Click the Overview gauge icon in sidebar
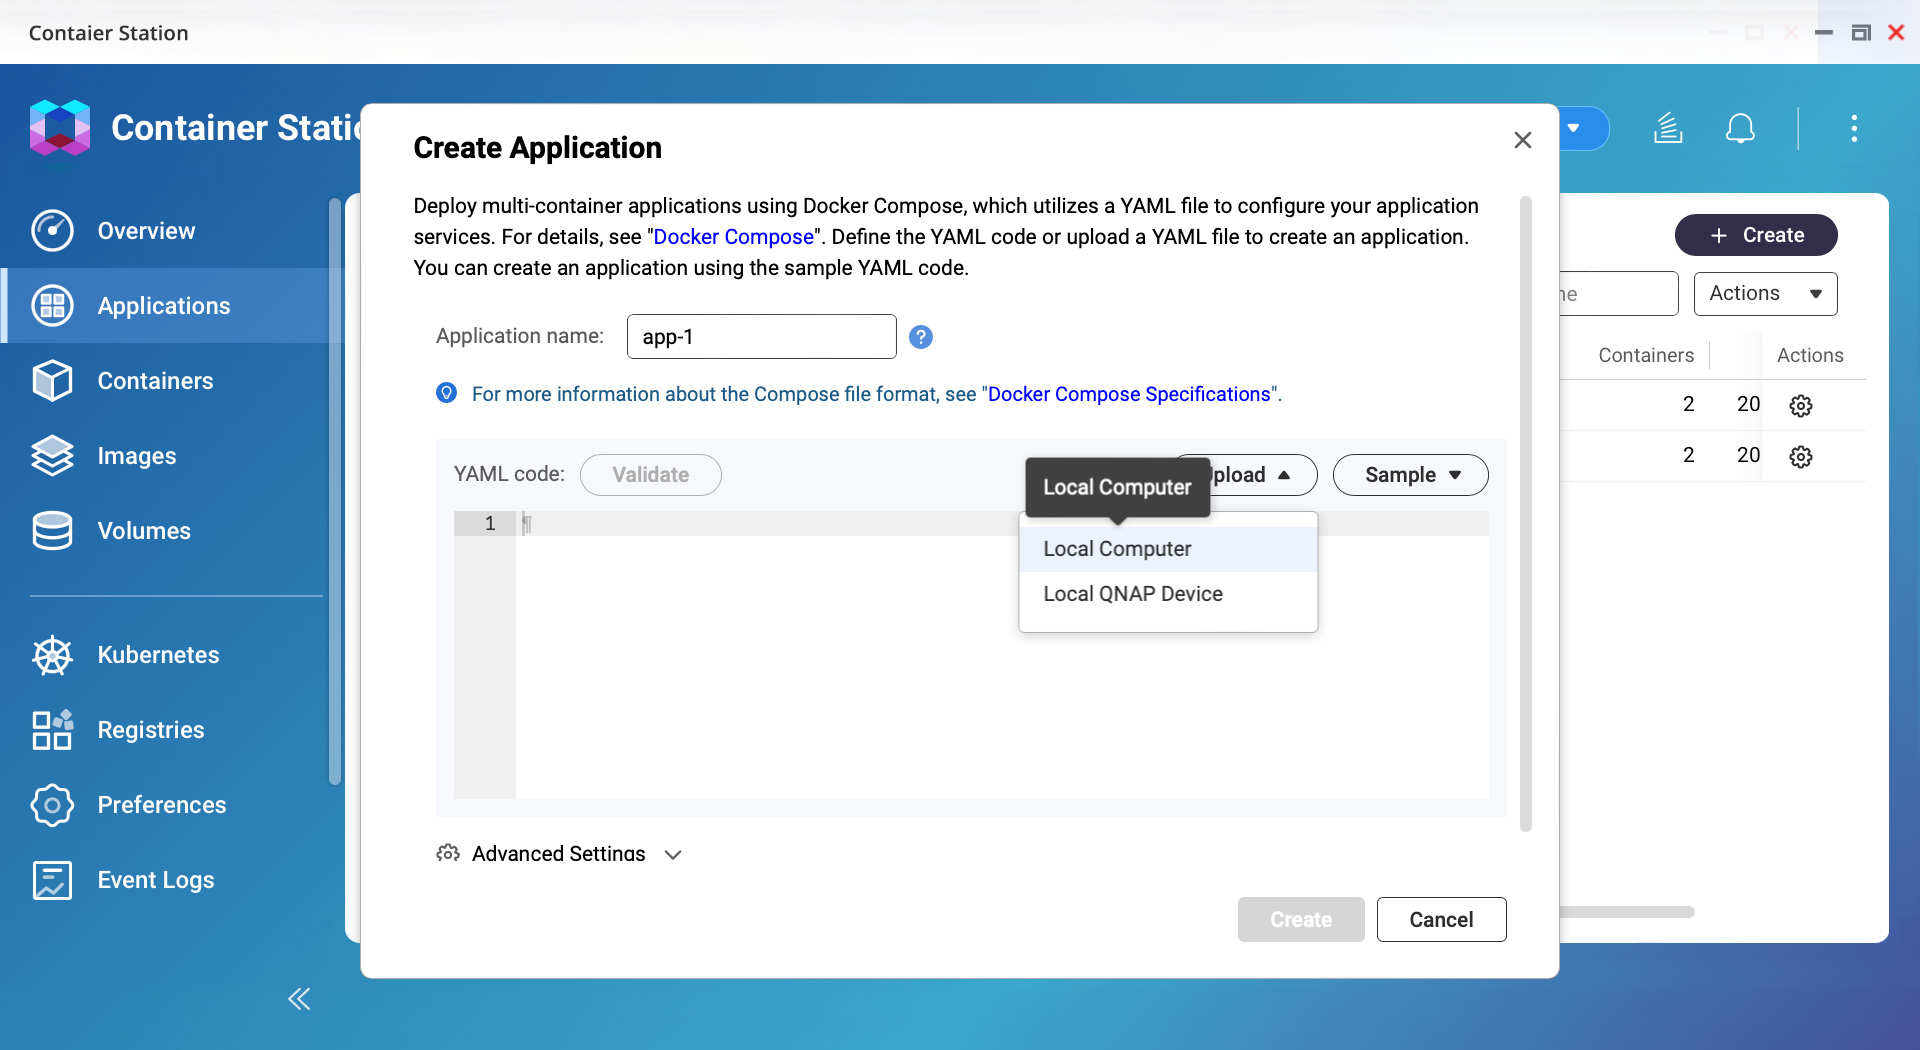 52,231
